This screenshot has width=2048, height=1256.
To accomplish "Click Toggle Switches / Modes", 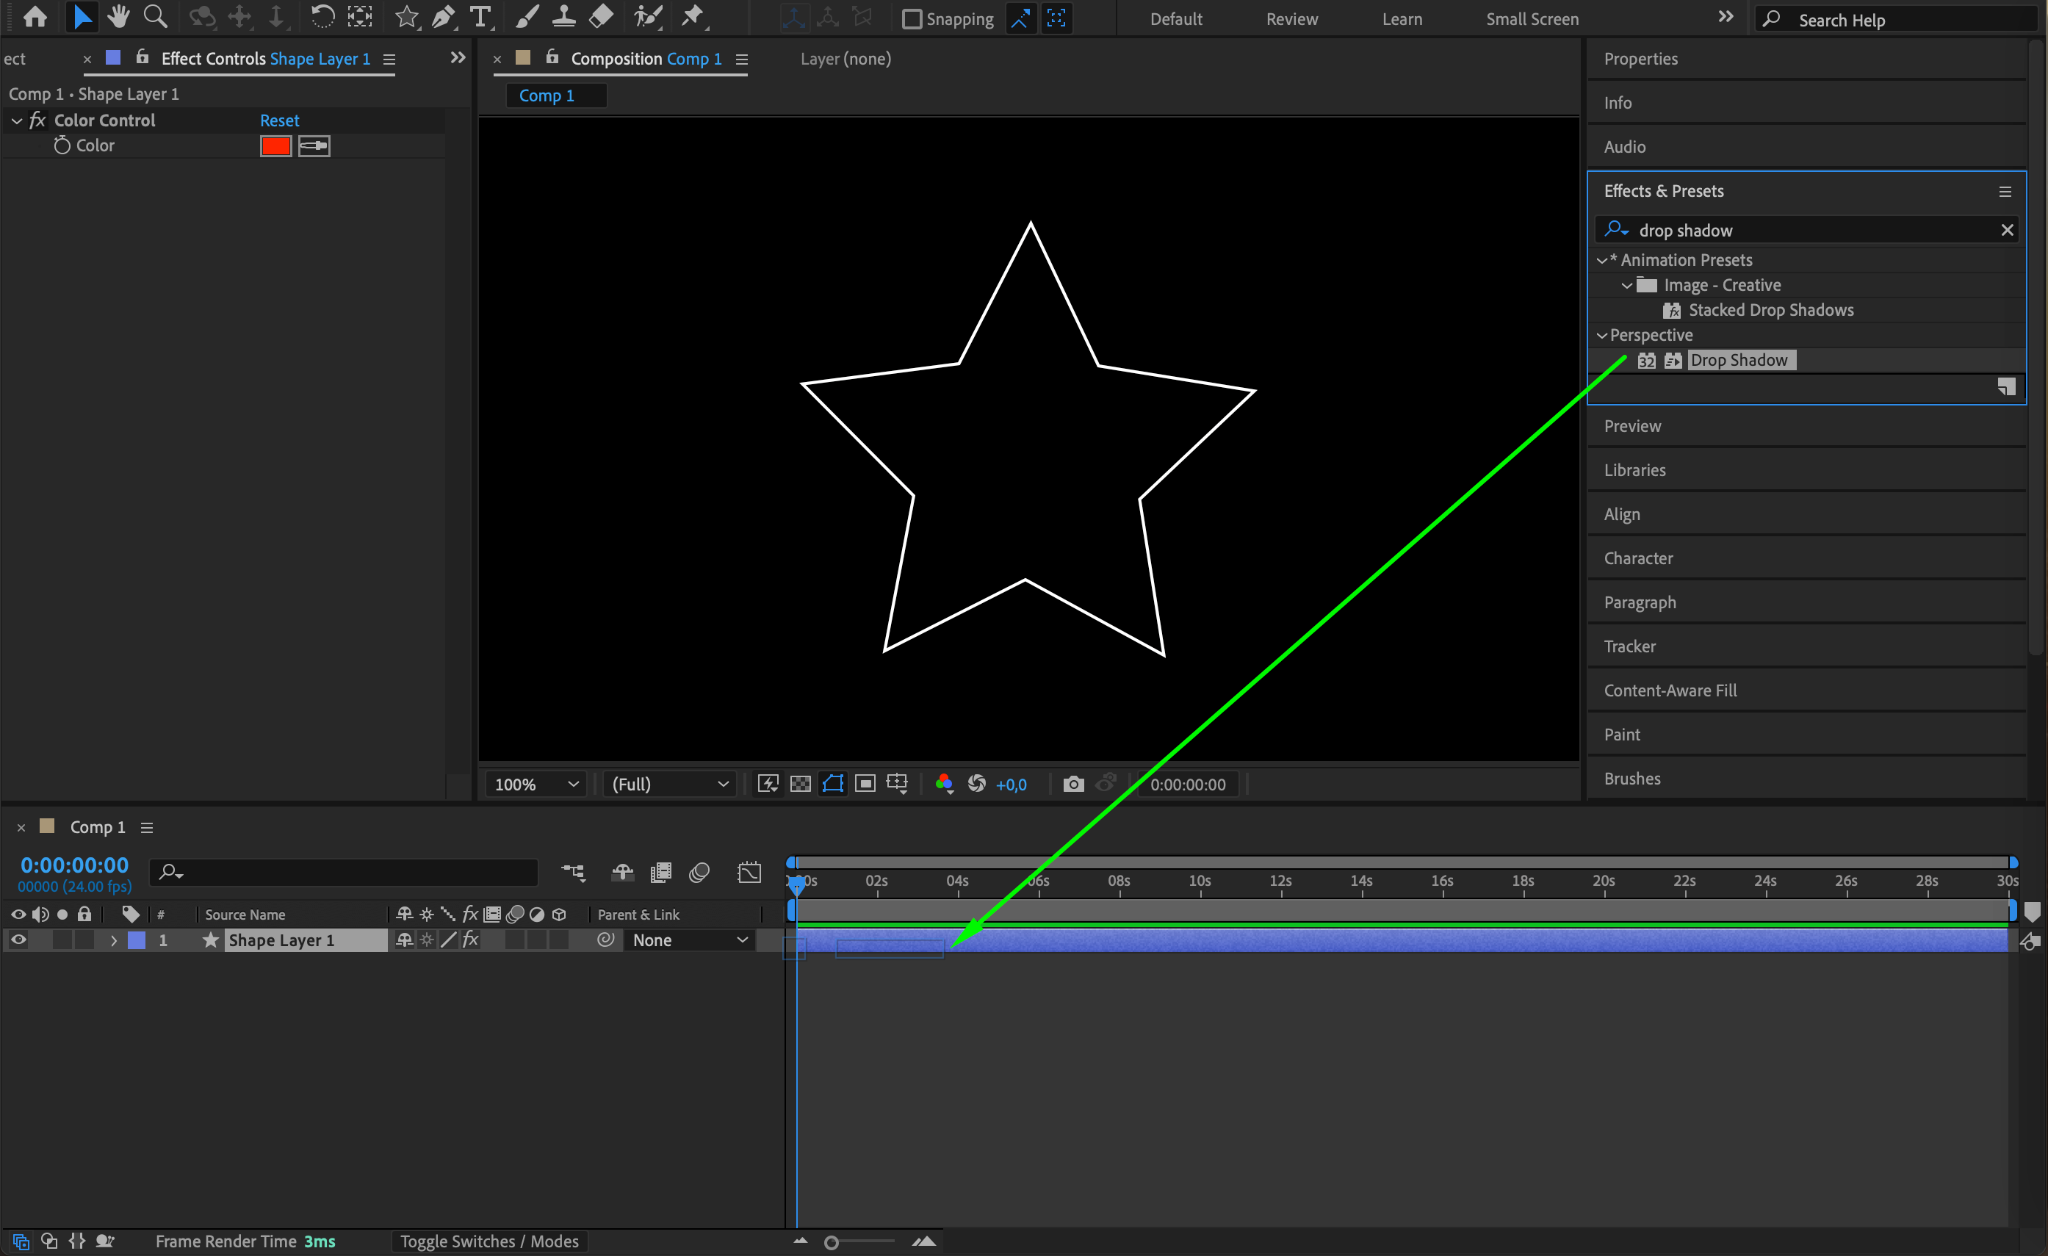I will 489,1241.
